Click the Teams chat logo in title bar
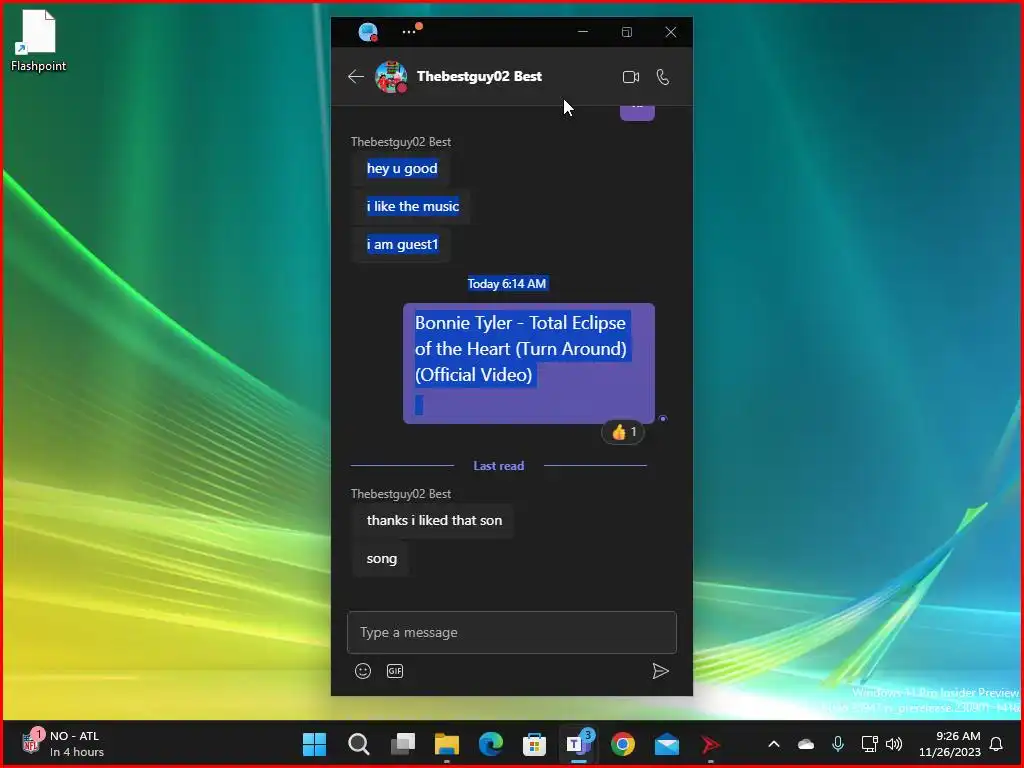The width and height of the screenshot is (1024, 768). (x=368, y=31)
